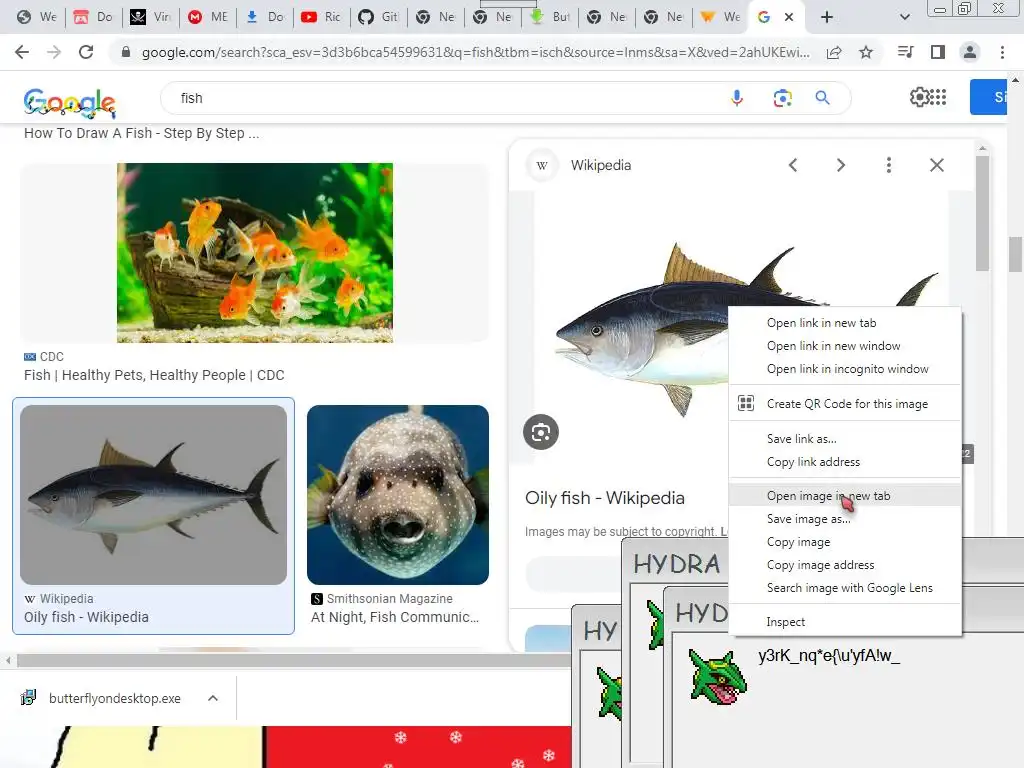Select Save link as...
This screenshot has width=1024, height=768.
pos(845,439)
